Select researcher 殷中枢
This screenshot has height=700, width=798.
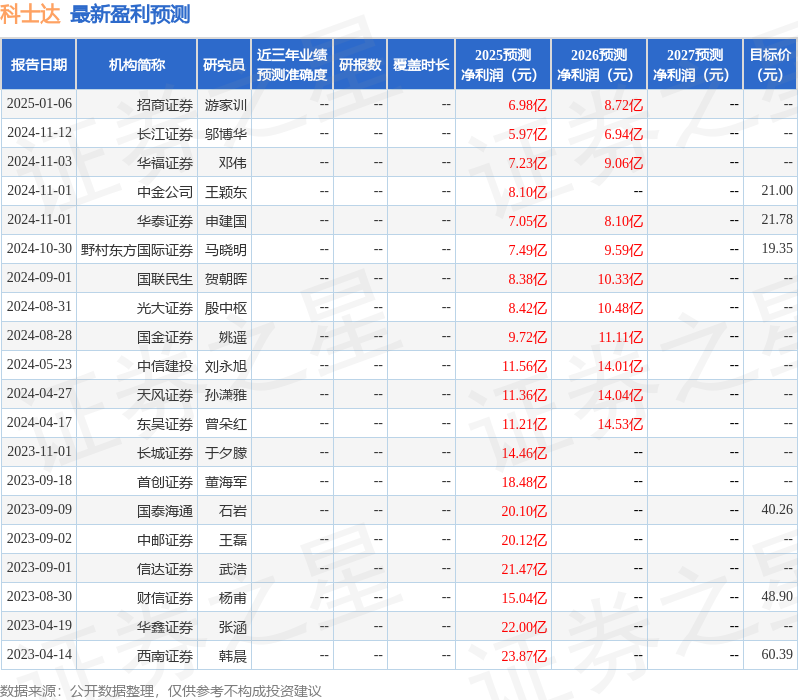[225, 308]
